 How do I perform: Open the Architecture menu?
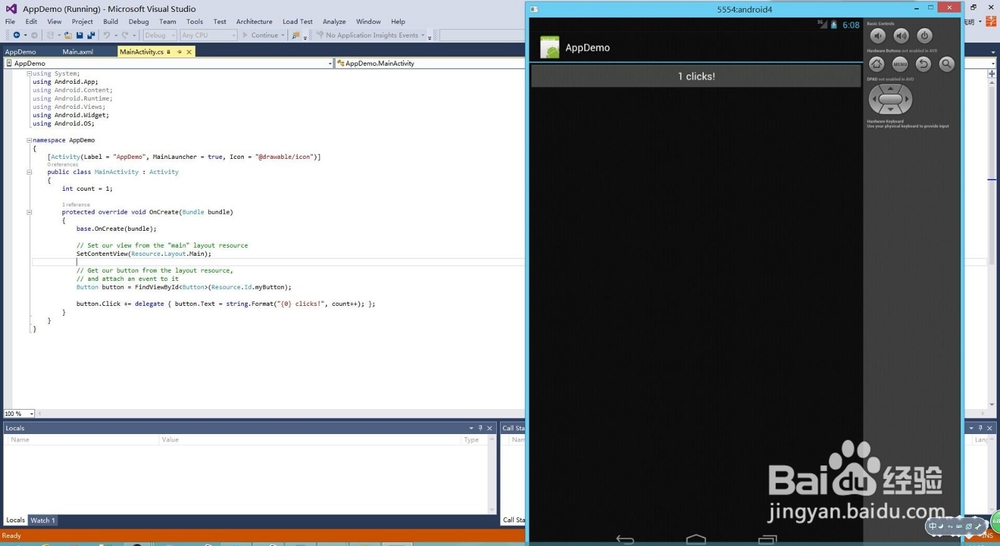254,21
